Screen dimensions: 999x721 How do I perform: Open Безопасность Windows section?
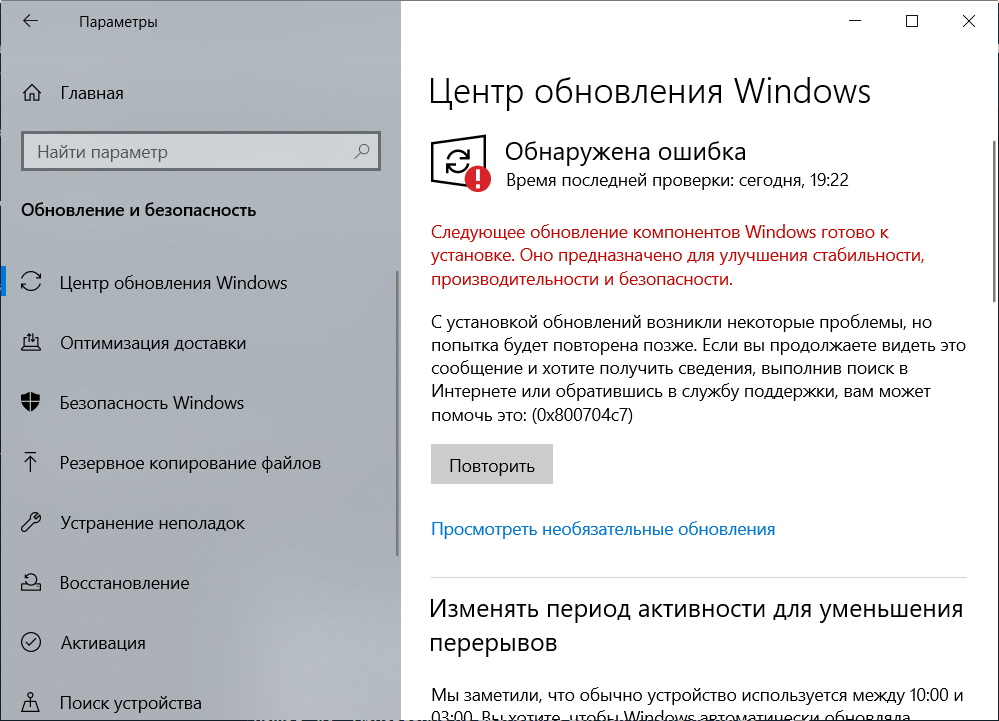[x=152, y=403]
